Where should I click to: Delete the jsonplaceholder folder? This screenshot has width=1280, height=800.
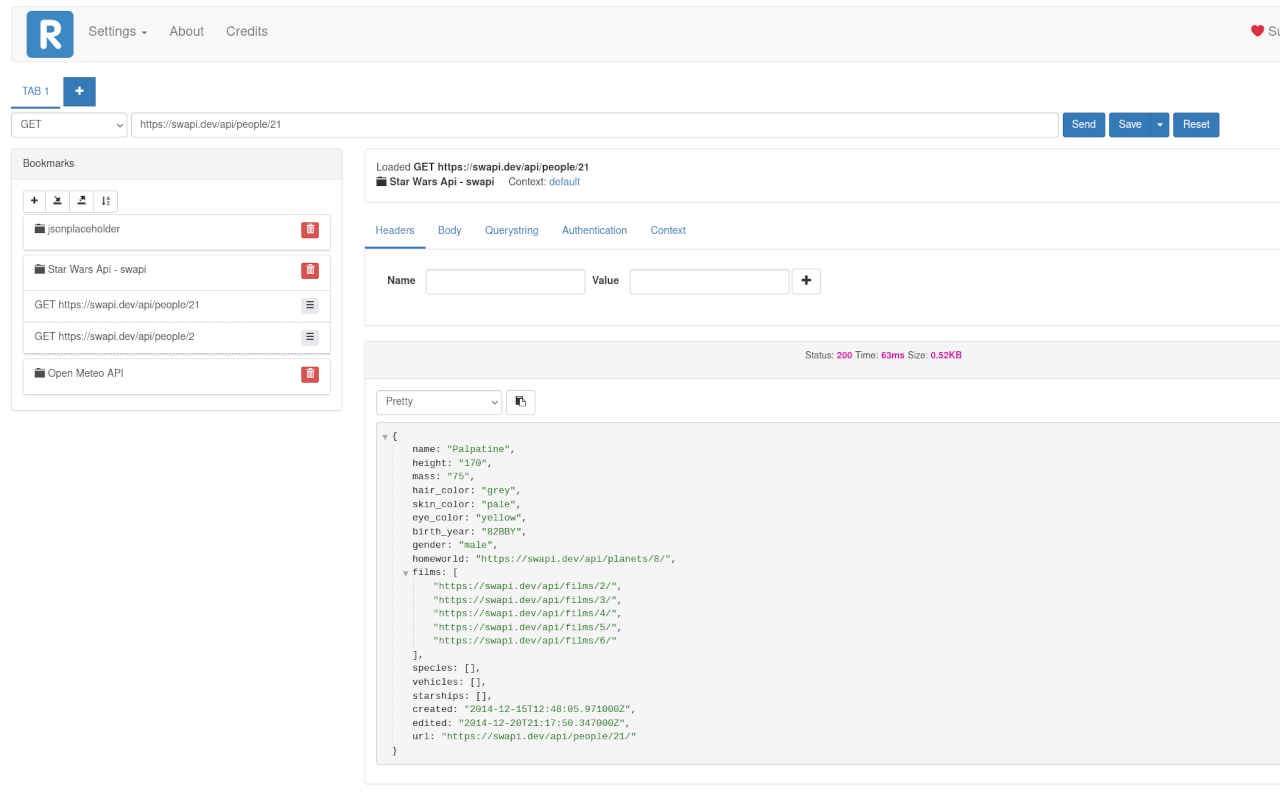[310, 230]
